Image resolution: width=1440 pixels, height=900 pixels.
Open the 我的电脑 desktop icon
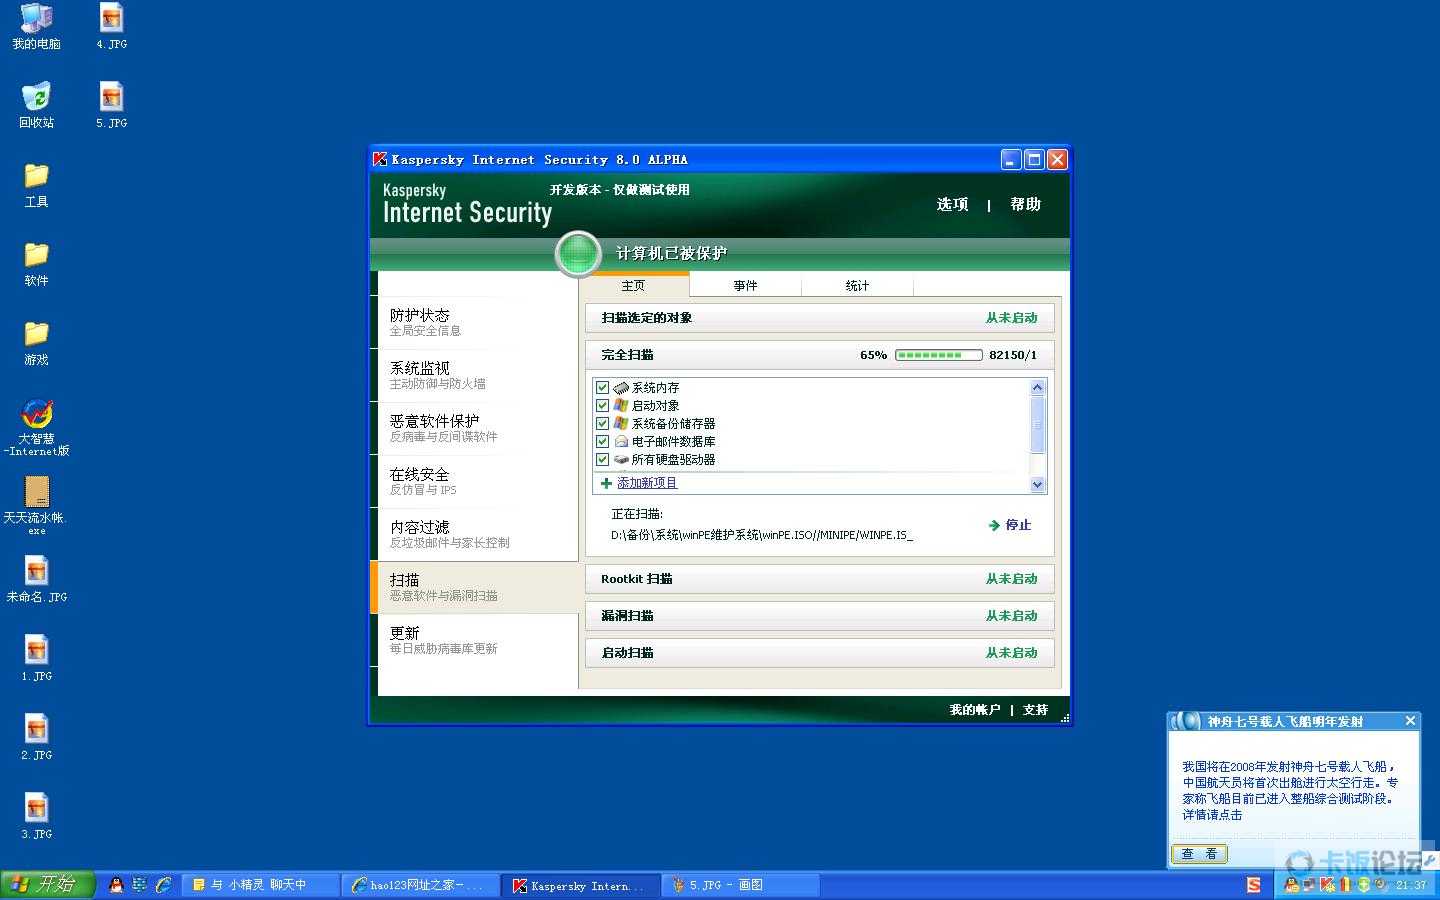pos(36,26)
